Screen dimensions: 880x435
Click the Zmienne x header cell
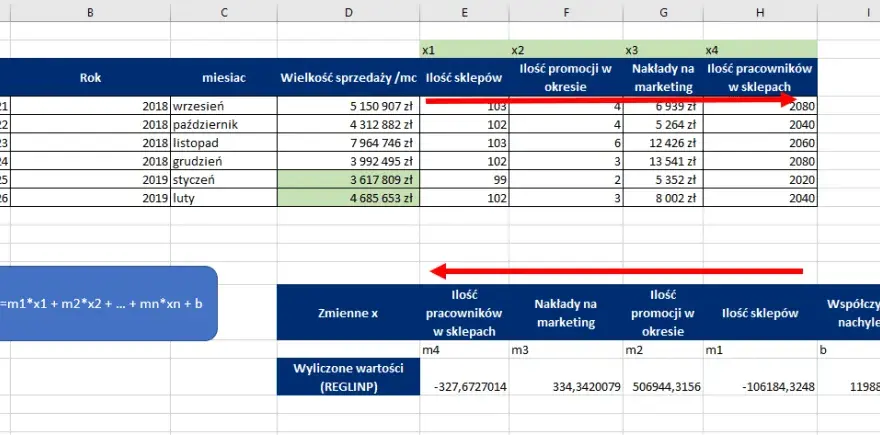click(349, 313)
